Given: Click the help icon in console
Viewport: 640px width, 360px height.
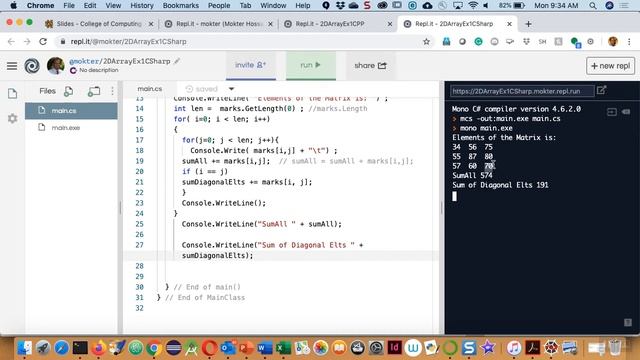Looking at the screenshot, I should (x=628, y=323).
